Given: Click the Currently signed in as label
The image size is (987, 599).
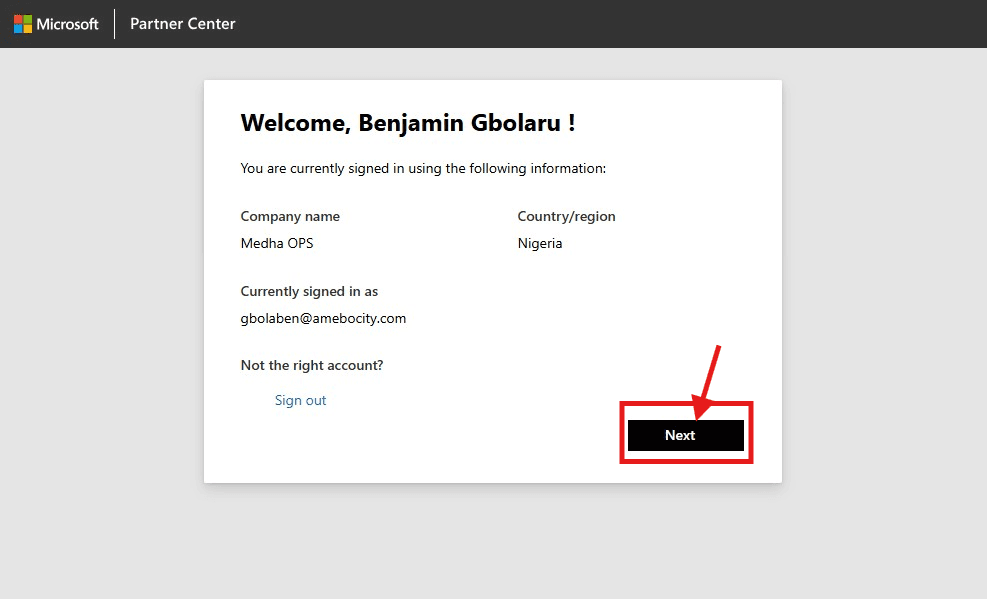Looking at the screenshot, I should (309, 291).
